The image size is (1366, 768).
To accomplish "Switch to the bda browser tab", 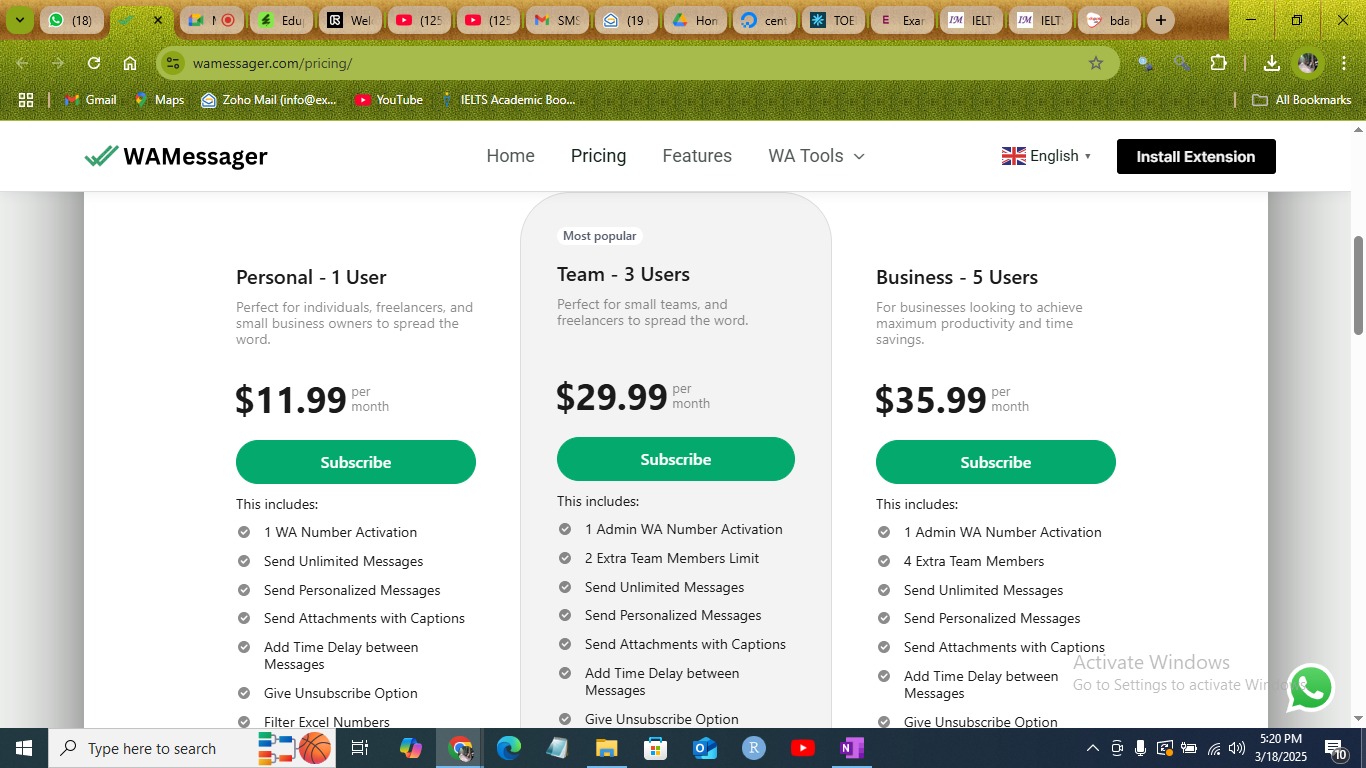I will click(x=1108, y=20).
